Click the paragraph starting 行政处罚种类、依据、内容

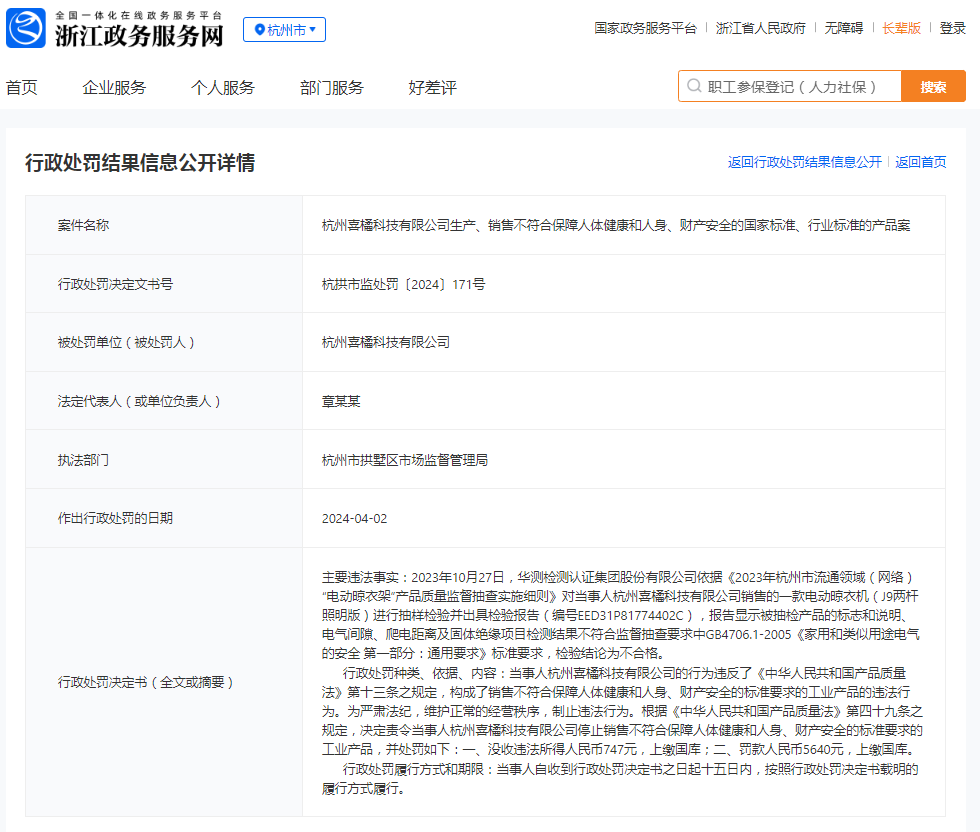tap(622, 711)
